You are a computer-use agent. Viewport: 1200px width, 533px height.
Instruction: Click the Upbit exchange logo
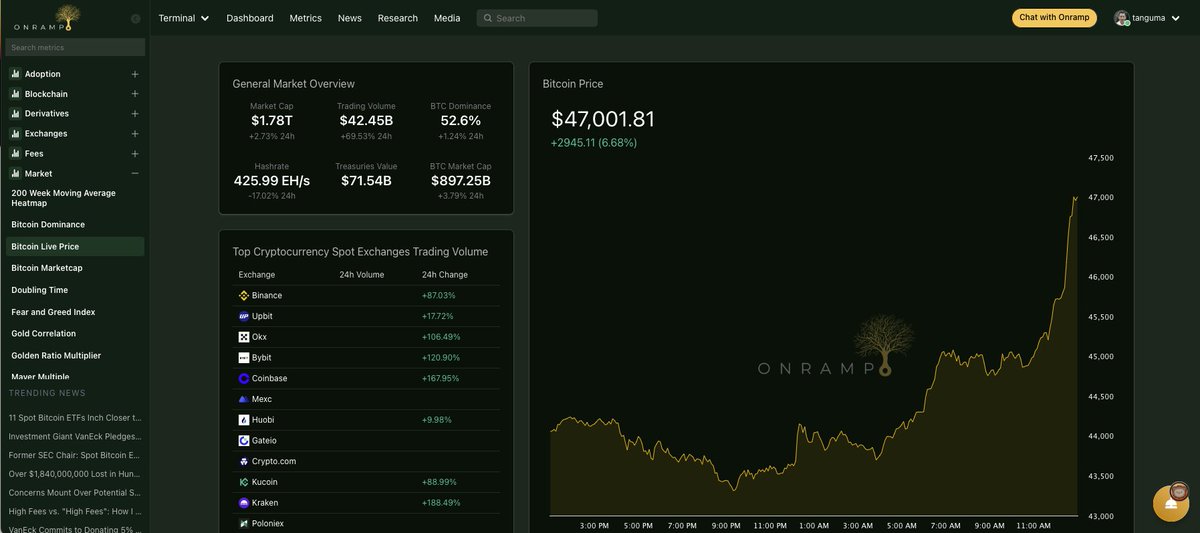tap(243, 316)
